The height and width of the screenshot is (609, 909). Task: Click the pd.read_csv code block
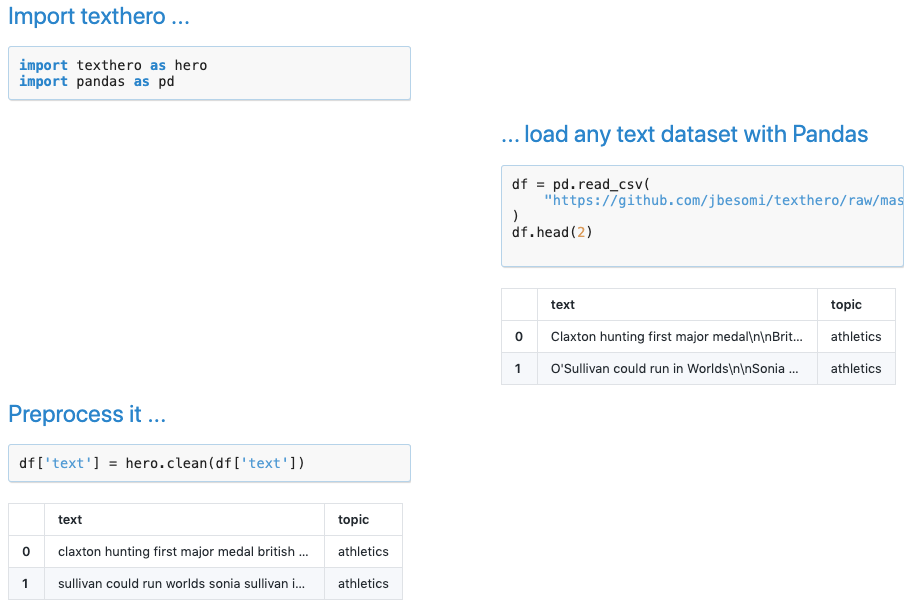(x=702, y=216)
